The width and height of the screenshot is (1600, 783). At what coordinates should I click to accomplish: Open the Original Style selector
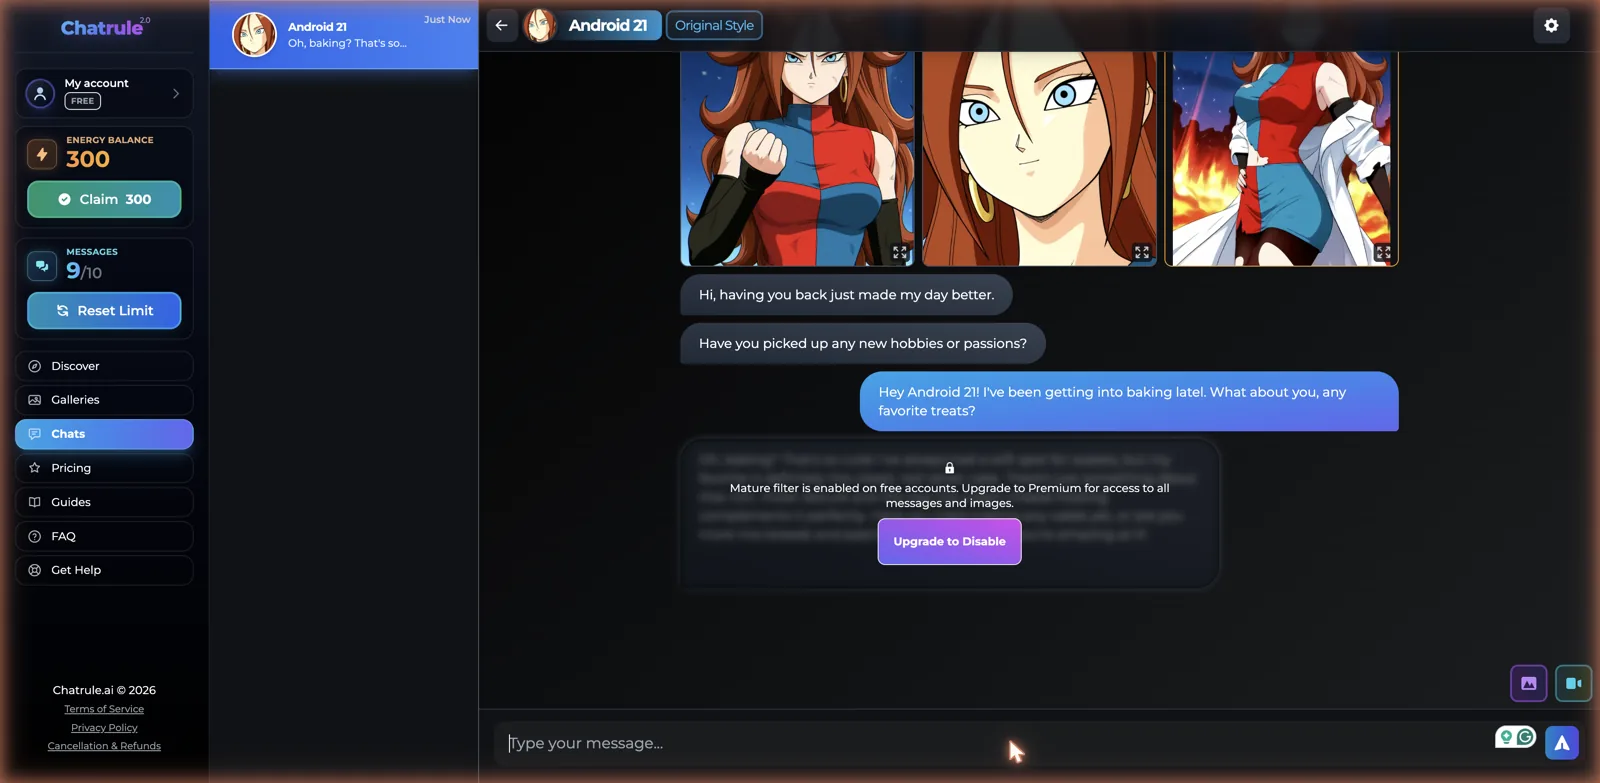coord(714,25)
